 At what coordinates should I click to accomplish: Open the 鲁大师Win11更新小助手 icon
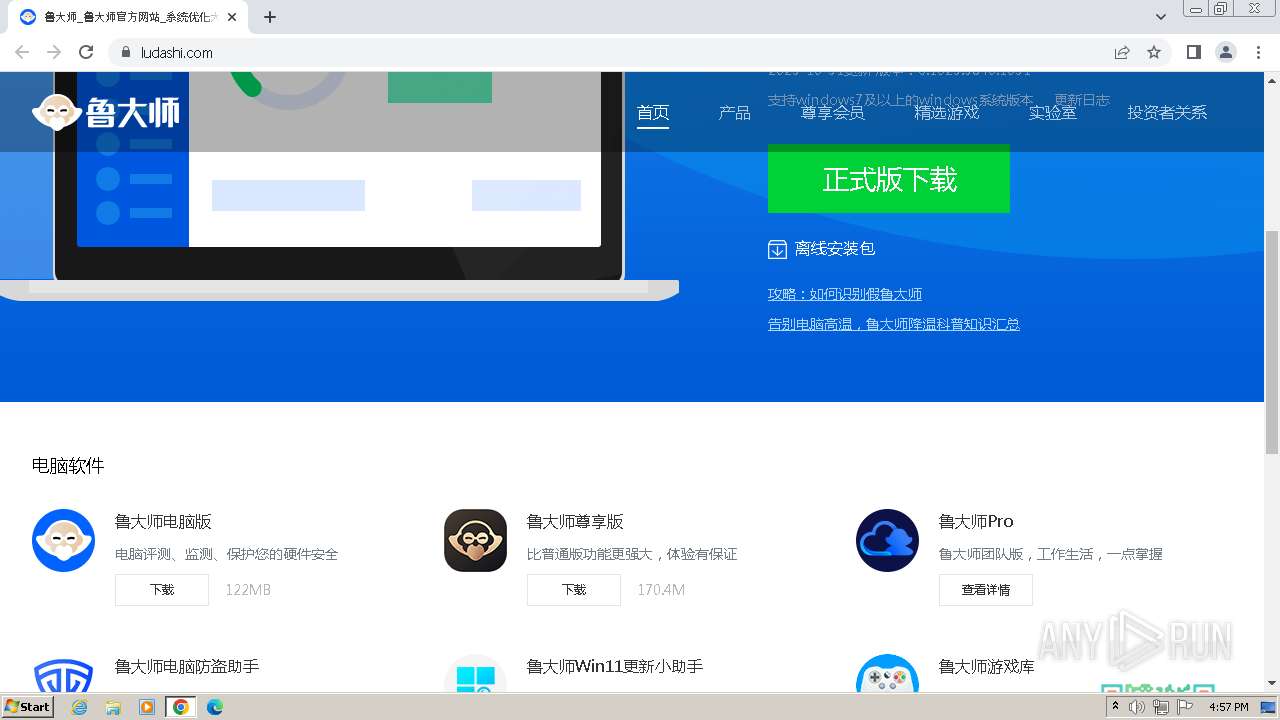(475, 675)
